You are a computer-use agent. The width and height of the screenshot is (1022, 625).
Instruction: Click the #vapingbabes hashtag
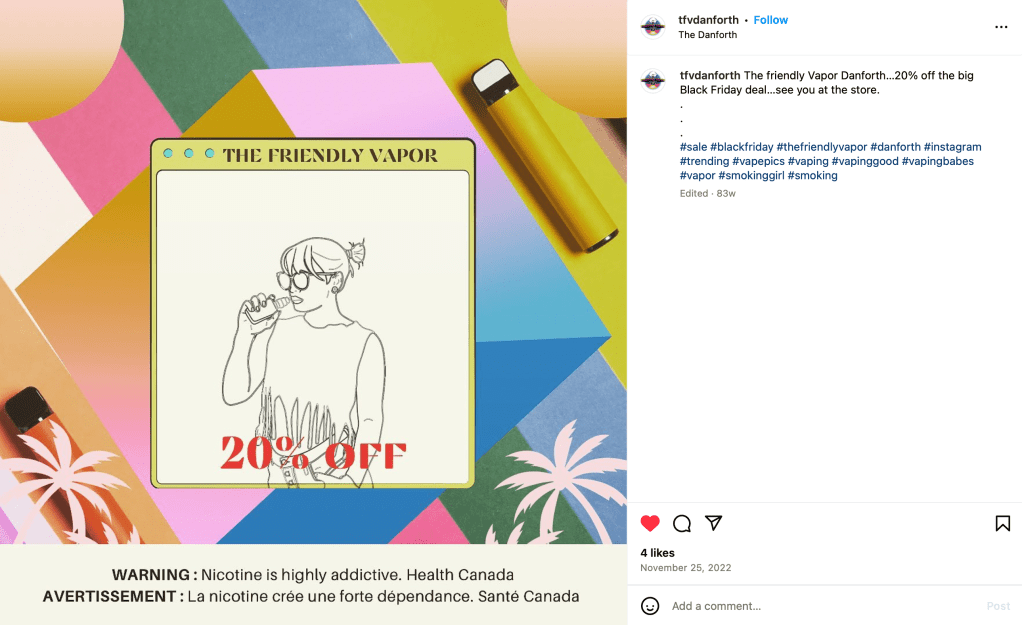(x=937, y=162)
